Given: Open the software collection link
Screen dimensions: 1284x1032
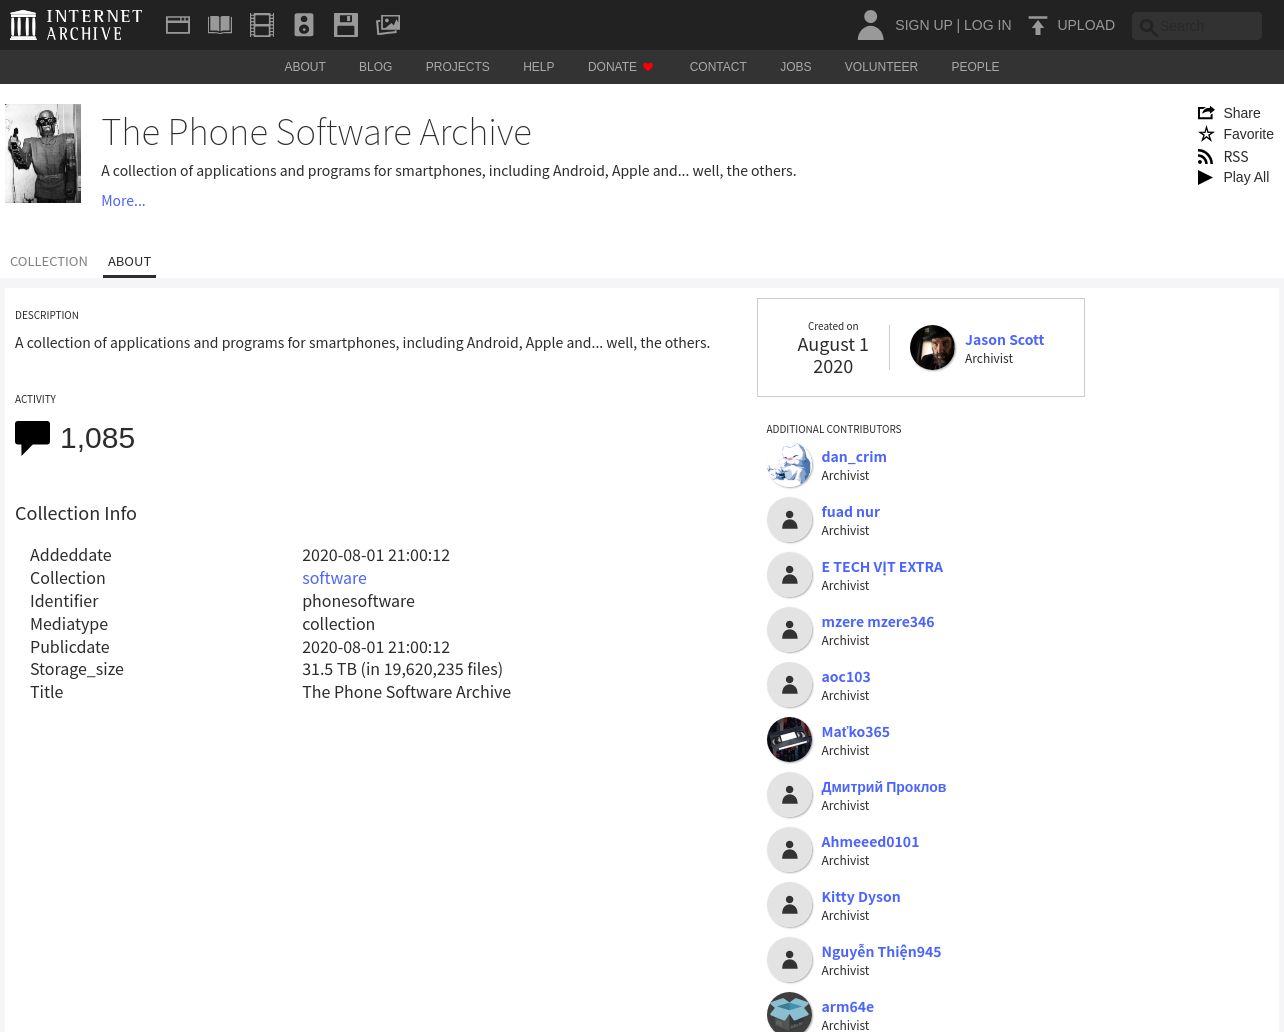Looking at the screenshot, I should click(x=334, y=578).
